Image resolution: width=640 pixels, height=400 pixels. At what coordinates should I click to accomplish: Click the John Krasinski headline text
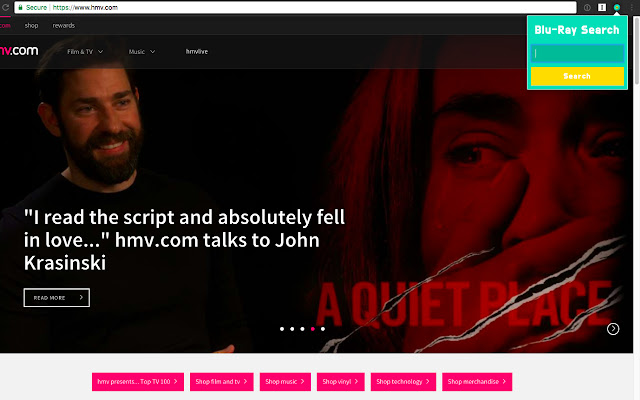[x=184, y=240]
